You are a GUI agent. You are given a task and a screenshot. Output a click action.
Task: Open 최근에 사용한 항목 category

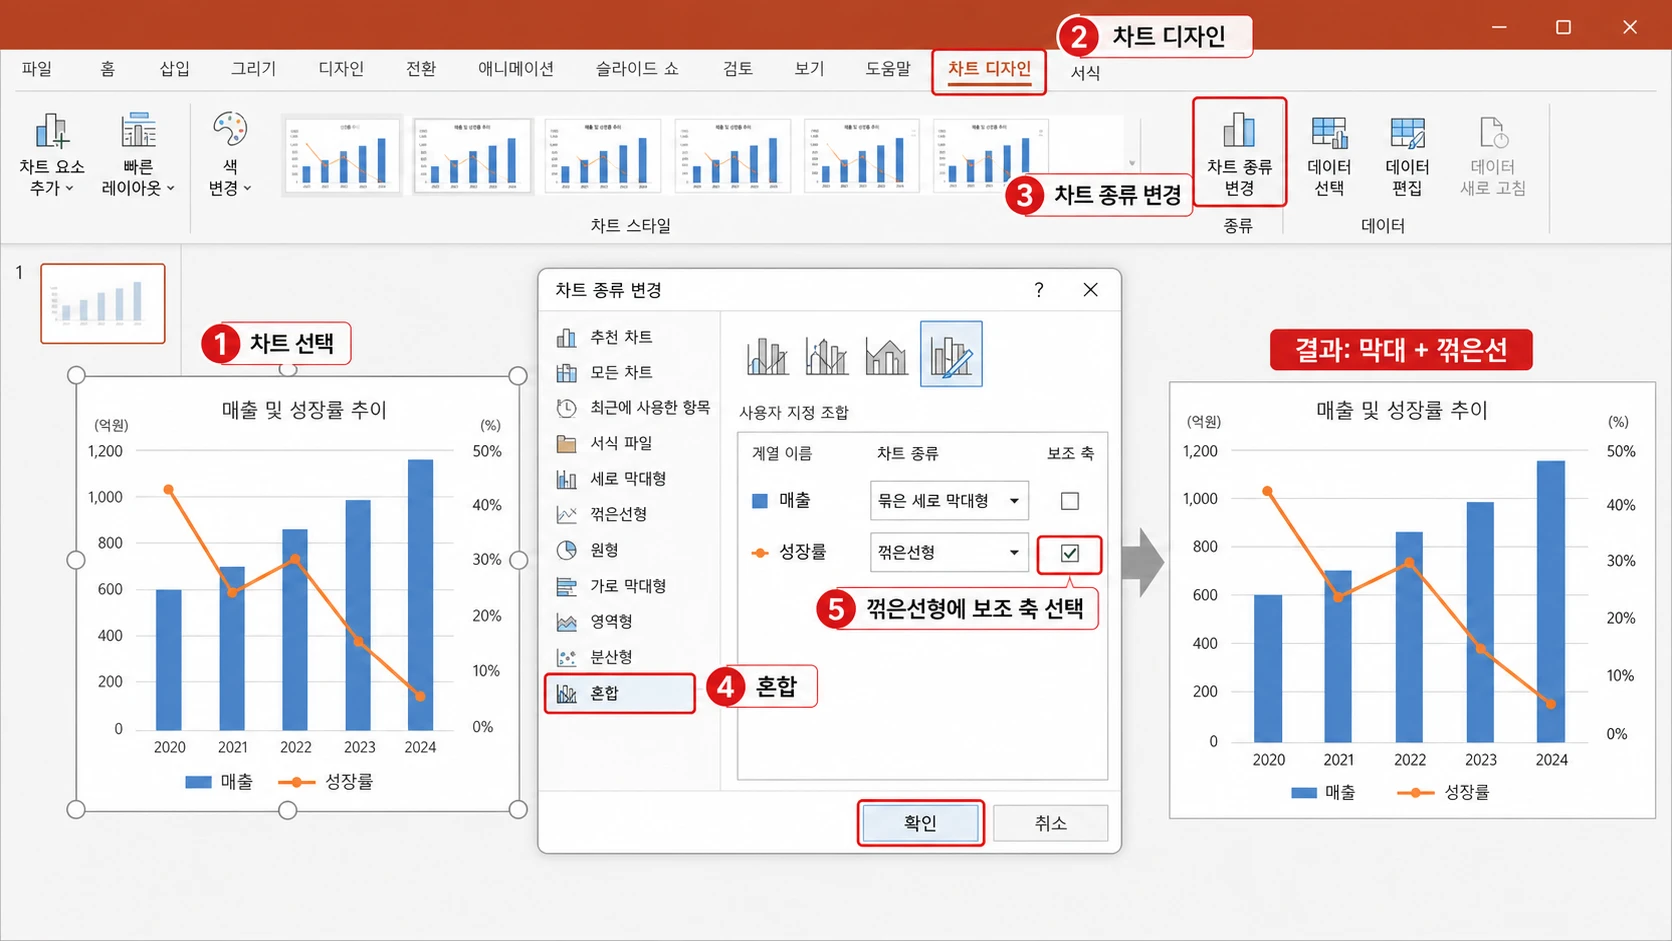[633, 407]
